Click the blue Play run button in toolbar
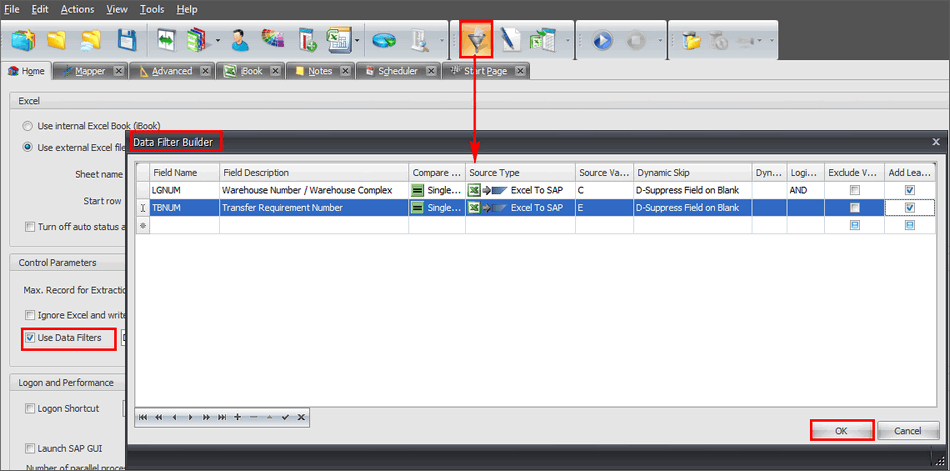 (601, 41)
